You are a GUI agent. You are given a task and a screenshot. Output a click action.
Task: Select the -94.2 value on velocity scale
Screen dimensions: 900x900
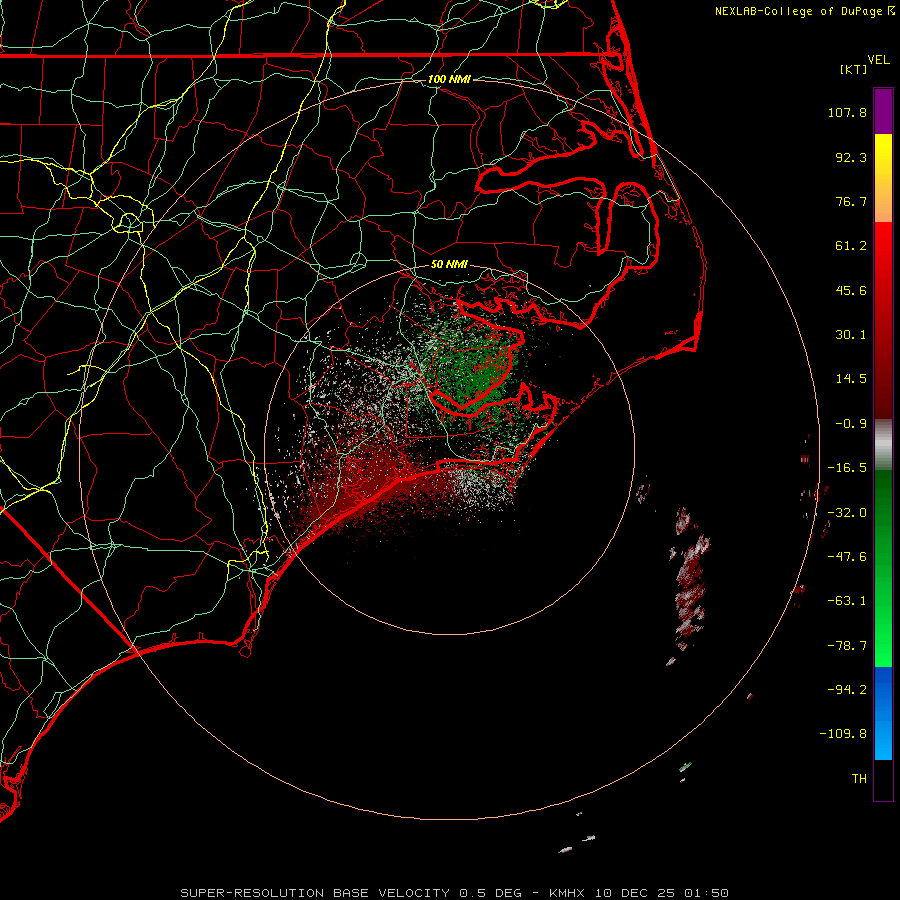tap(847, 689)
